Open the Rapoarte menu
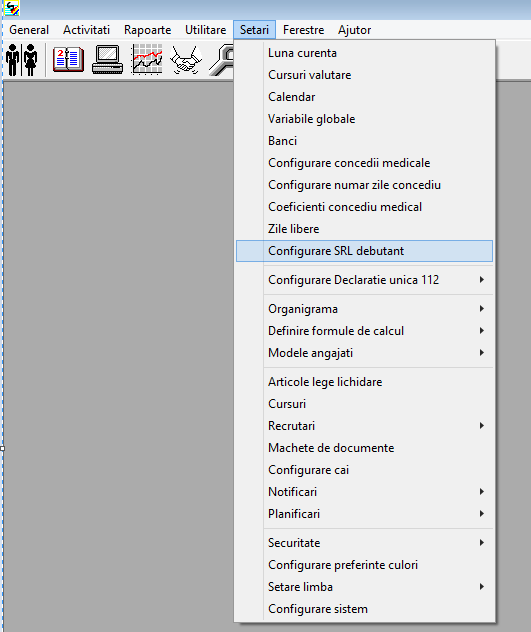 tap(148, 30)
